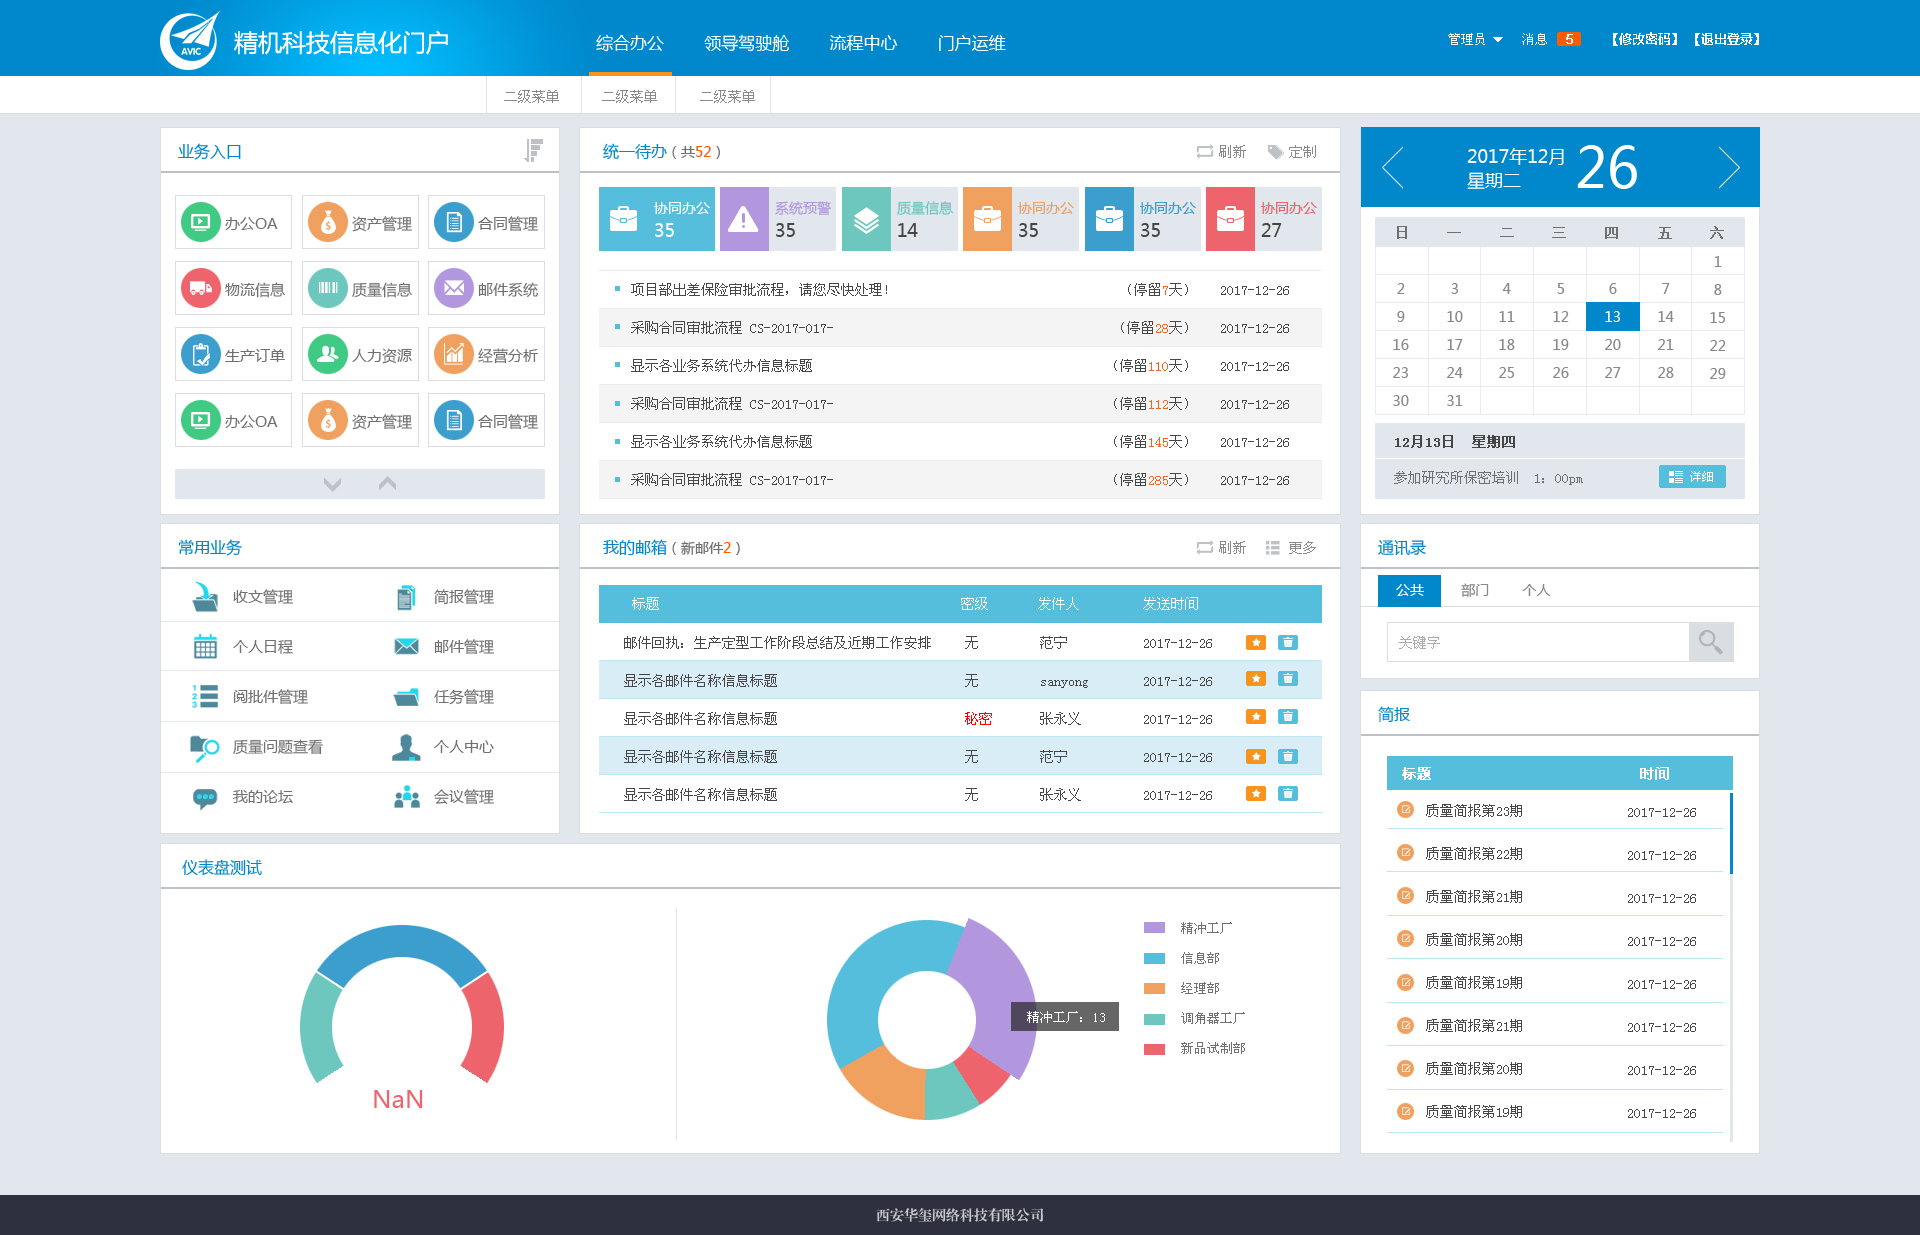This screenshot has height=1235, width=1920.
Task: Click the 系统预警 warning card
Action: click(778, 219)
